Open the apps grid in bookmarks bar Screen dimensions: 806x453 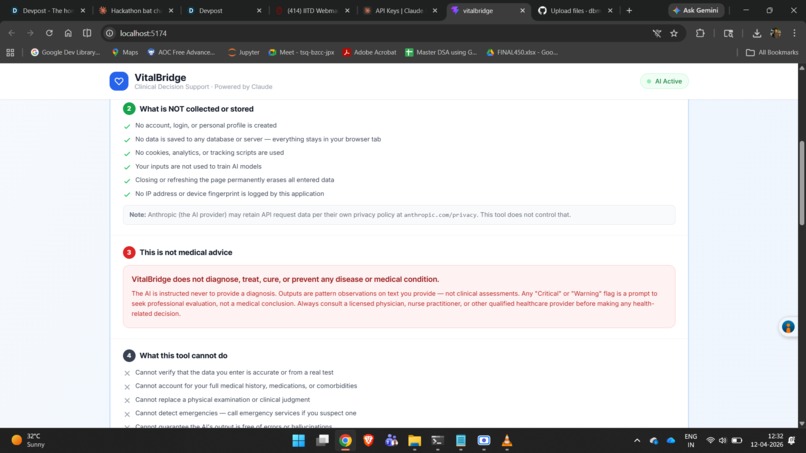[10, 52]
